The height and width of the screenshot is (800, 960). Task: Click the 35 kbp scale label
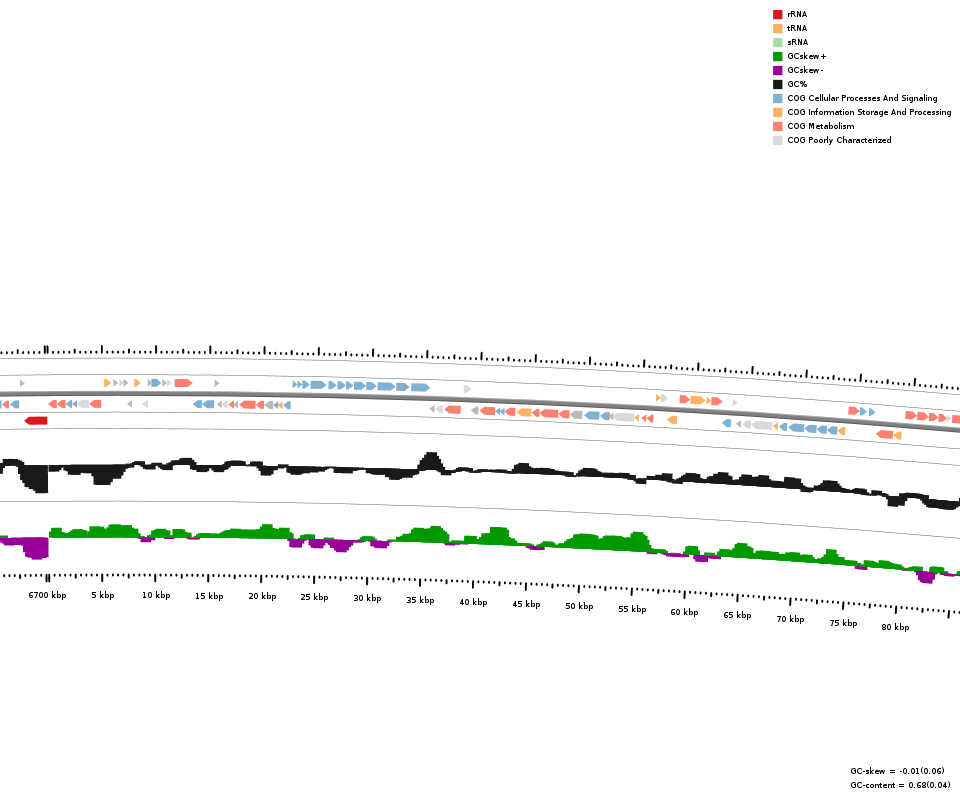pyautogui.click(x=420, y=600)
